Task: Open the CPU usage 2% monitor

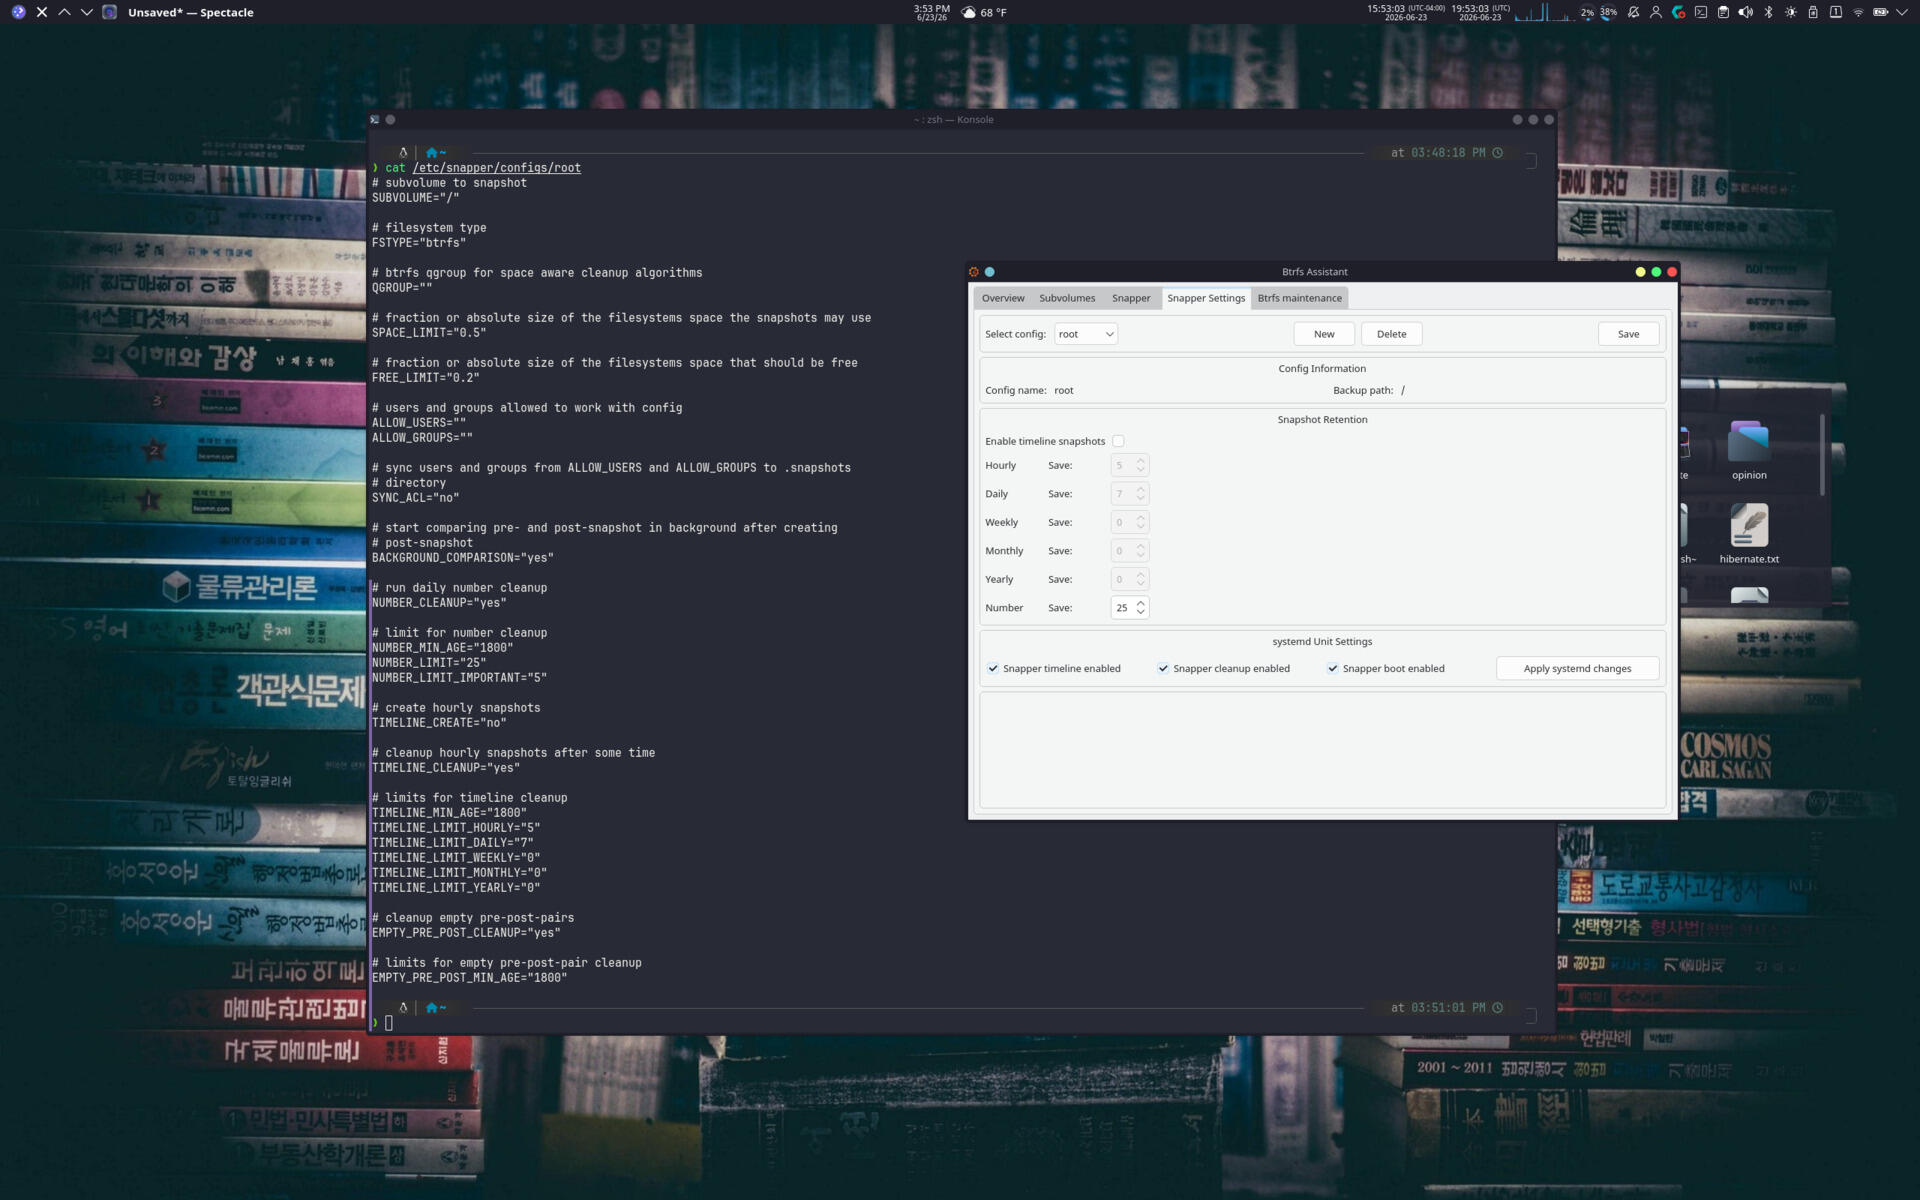Action: (1586, 12)
